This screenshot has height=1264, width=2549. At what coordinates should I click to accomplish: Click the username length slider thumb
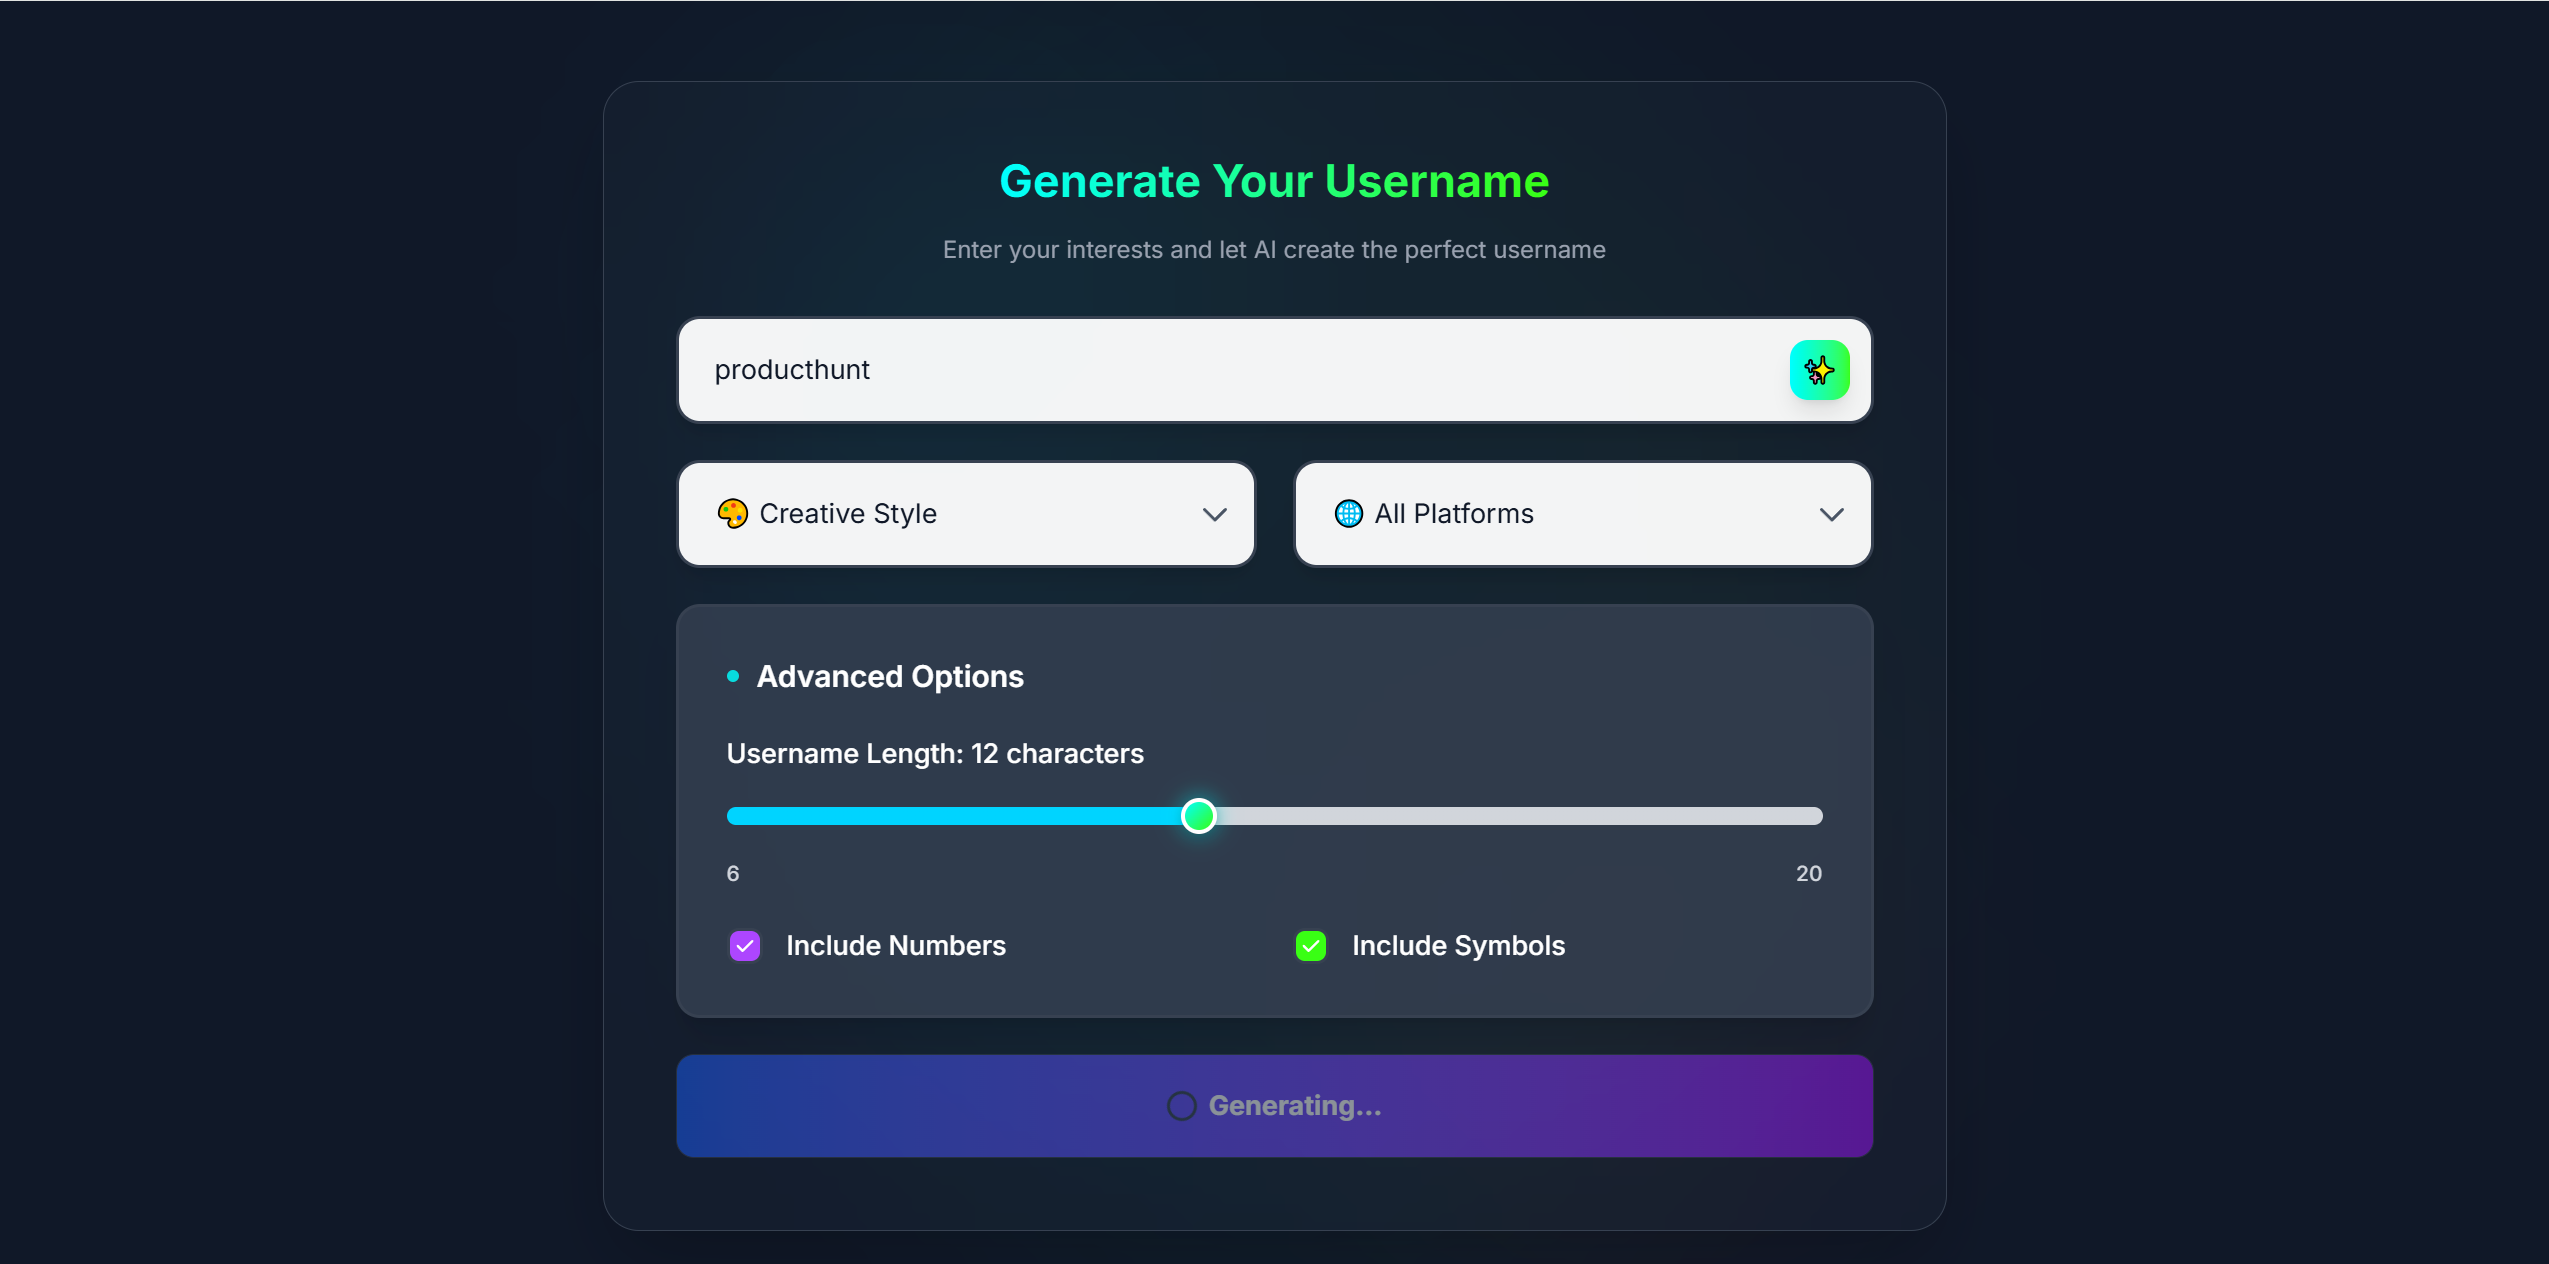pos(1198,816)
